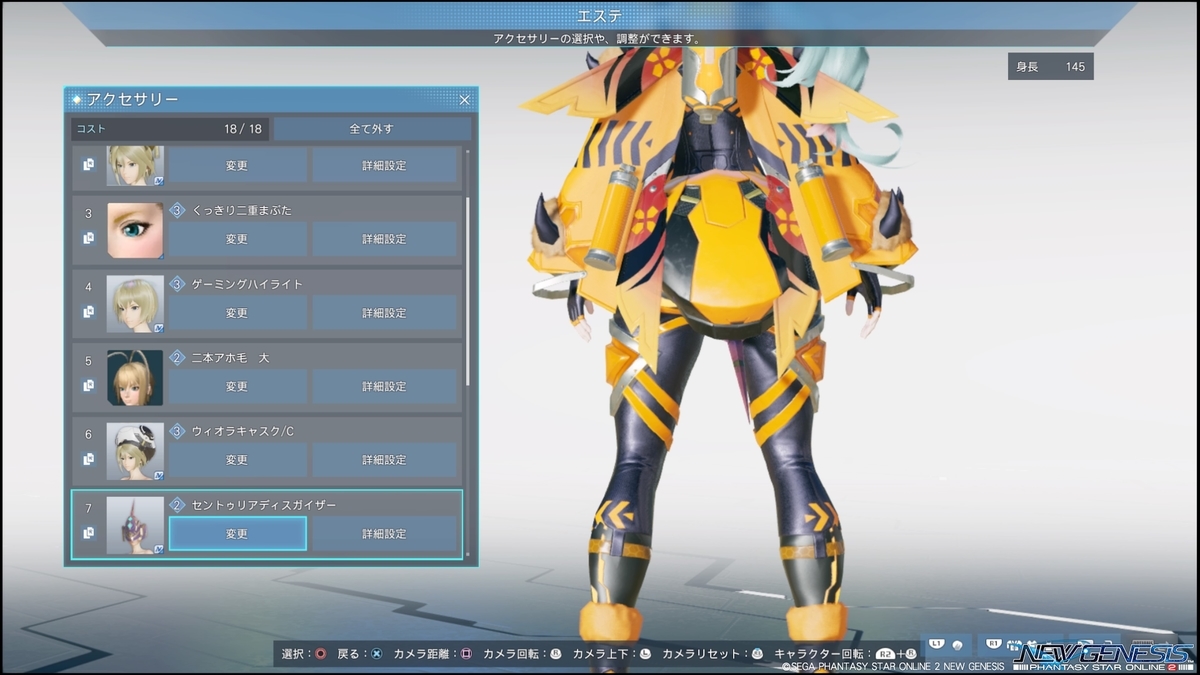Close the アクセサリー panel with X
The image size is (1200, 675).
coord(464,100)
